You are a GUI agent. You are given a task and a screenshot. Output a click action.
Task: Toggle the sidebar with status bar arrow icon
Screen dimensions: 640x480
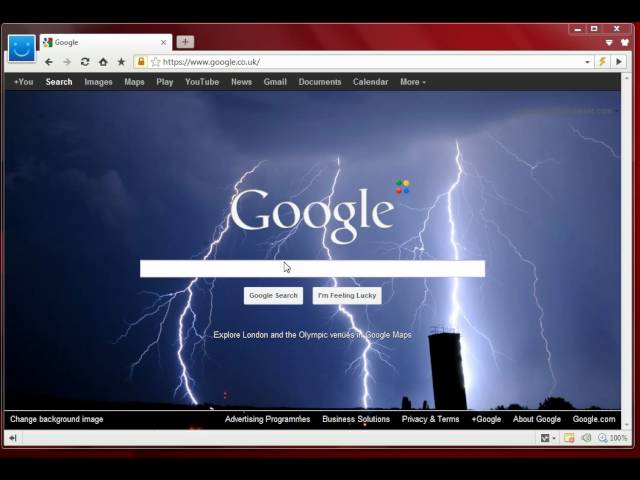13,438
